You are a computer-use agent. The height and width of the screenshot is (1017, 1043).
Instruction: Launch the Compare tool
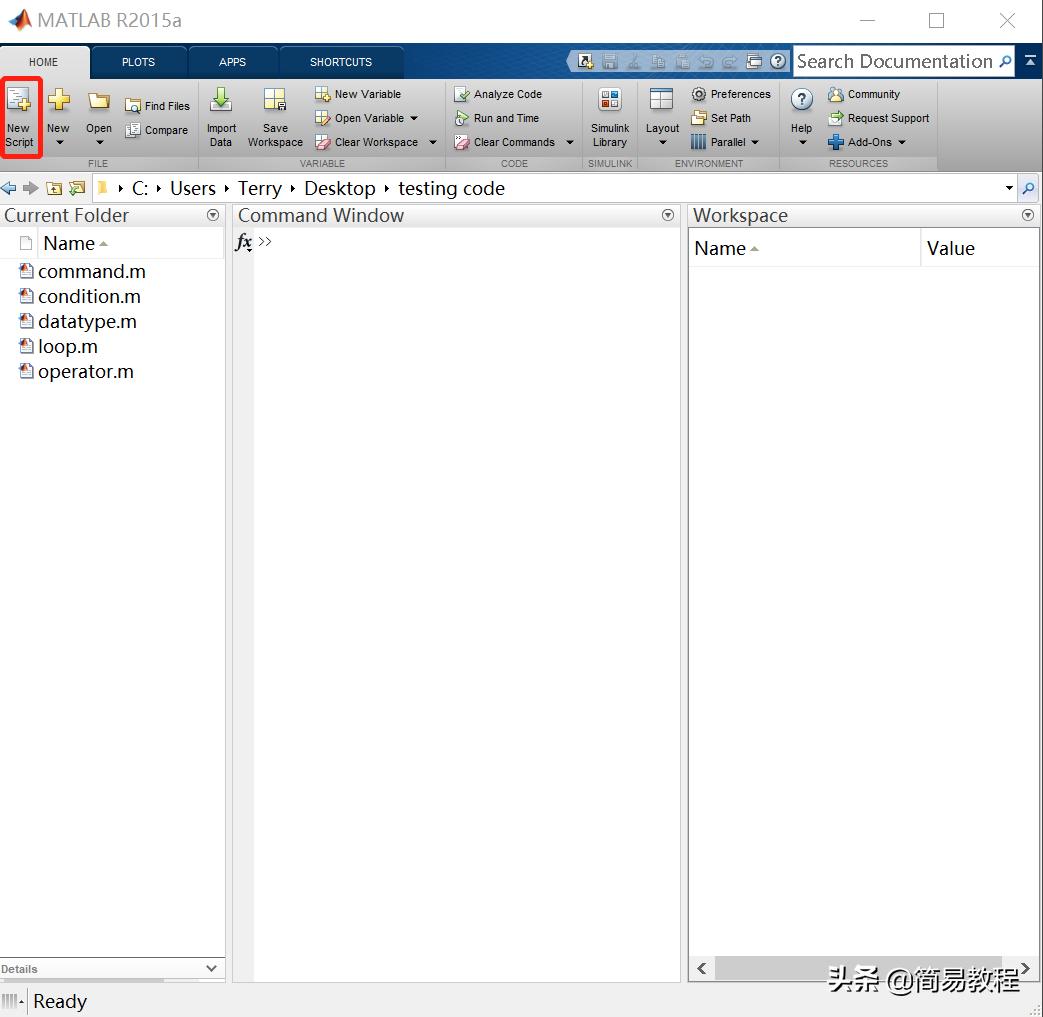pos(158,130)
